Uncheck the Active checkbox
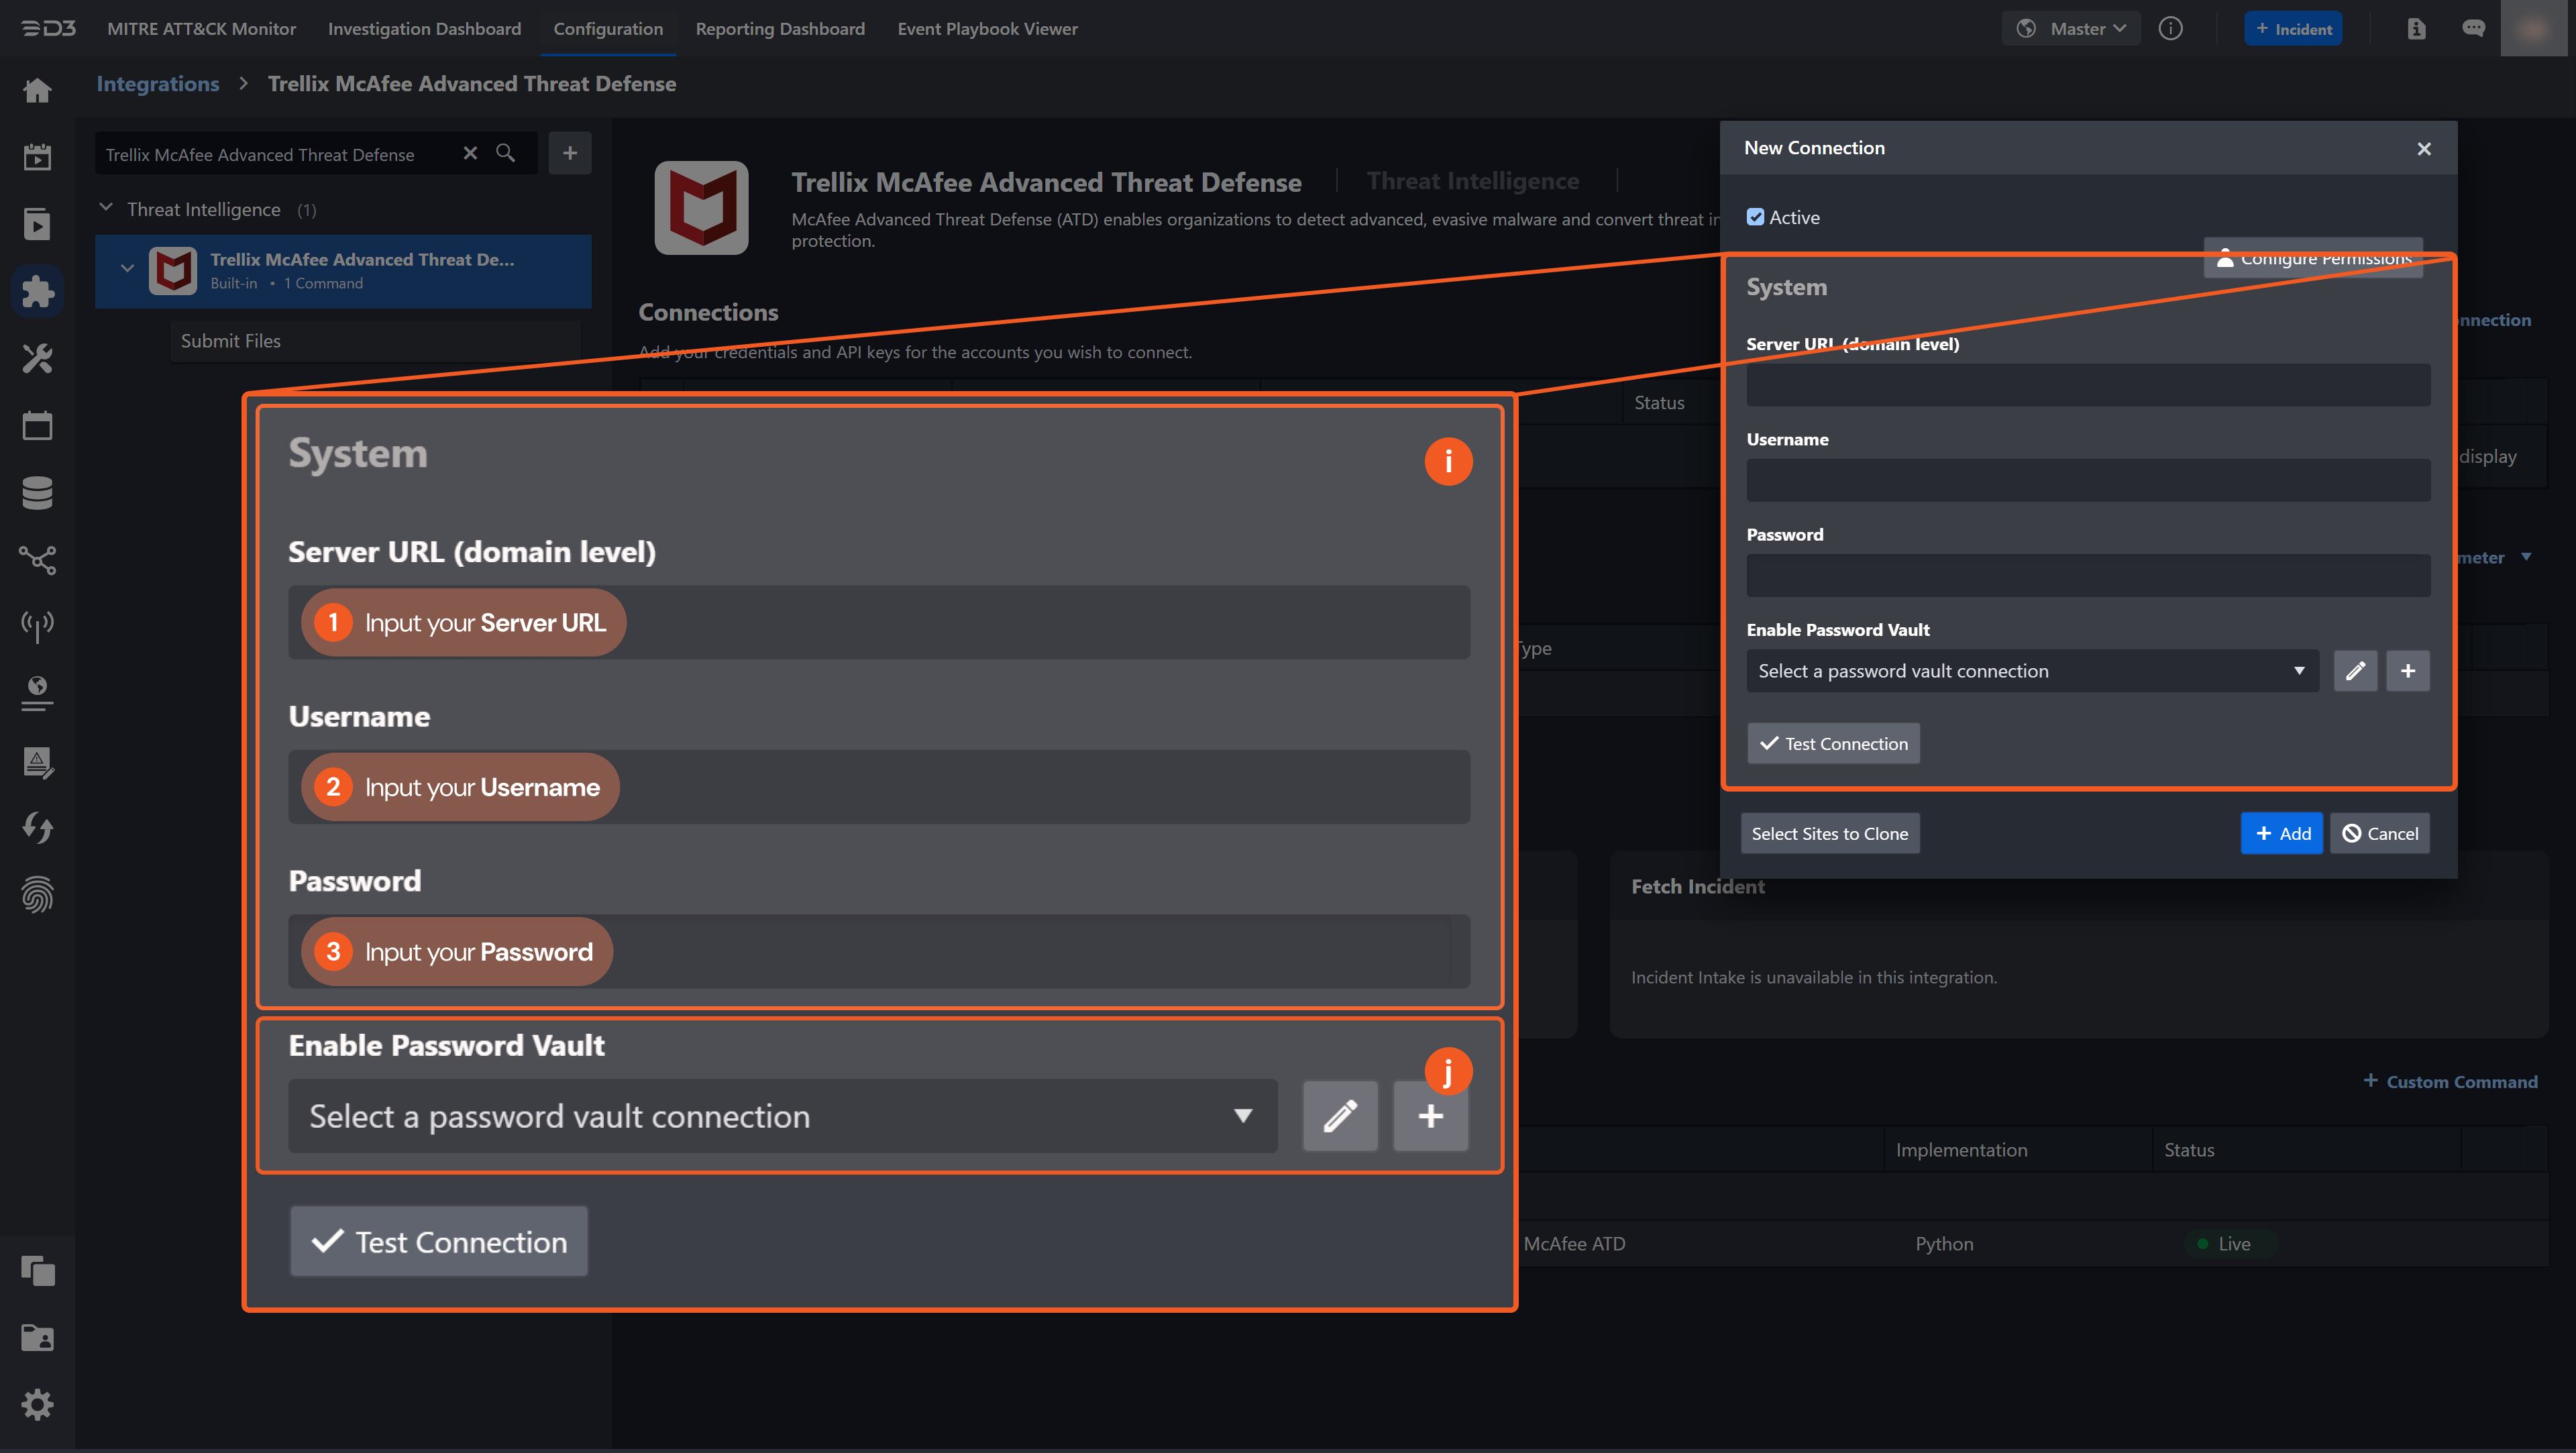The image size is (2576, 1453). click(1755, 217)
